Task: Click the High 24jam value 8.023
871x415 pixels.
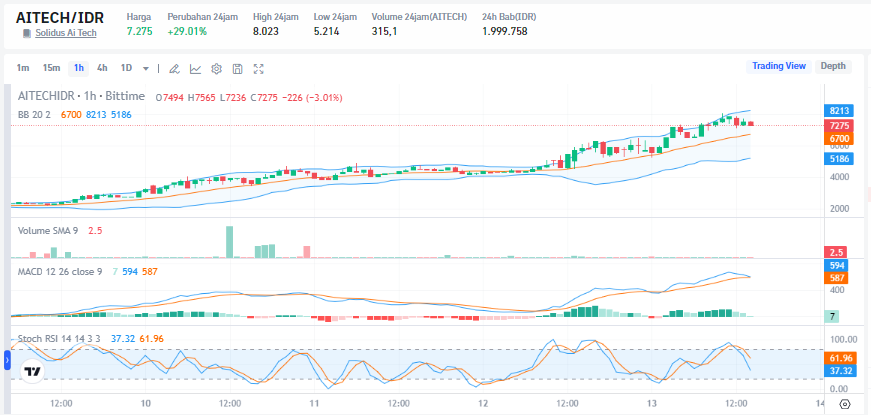Action: pos(266,31)
